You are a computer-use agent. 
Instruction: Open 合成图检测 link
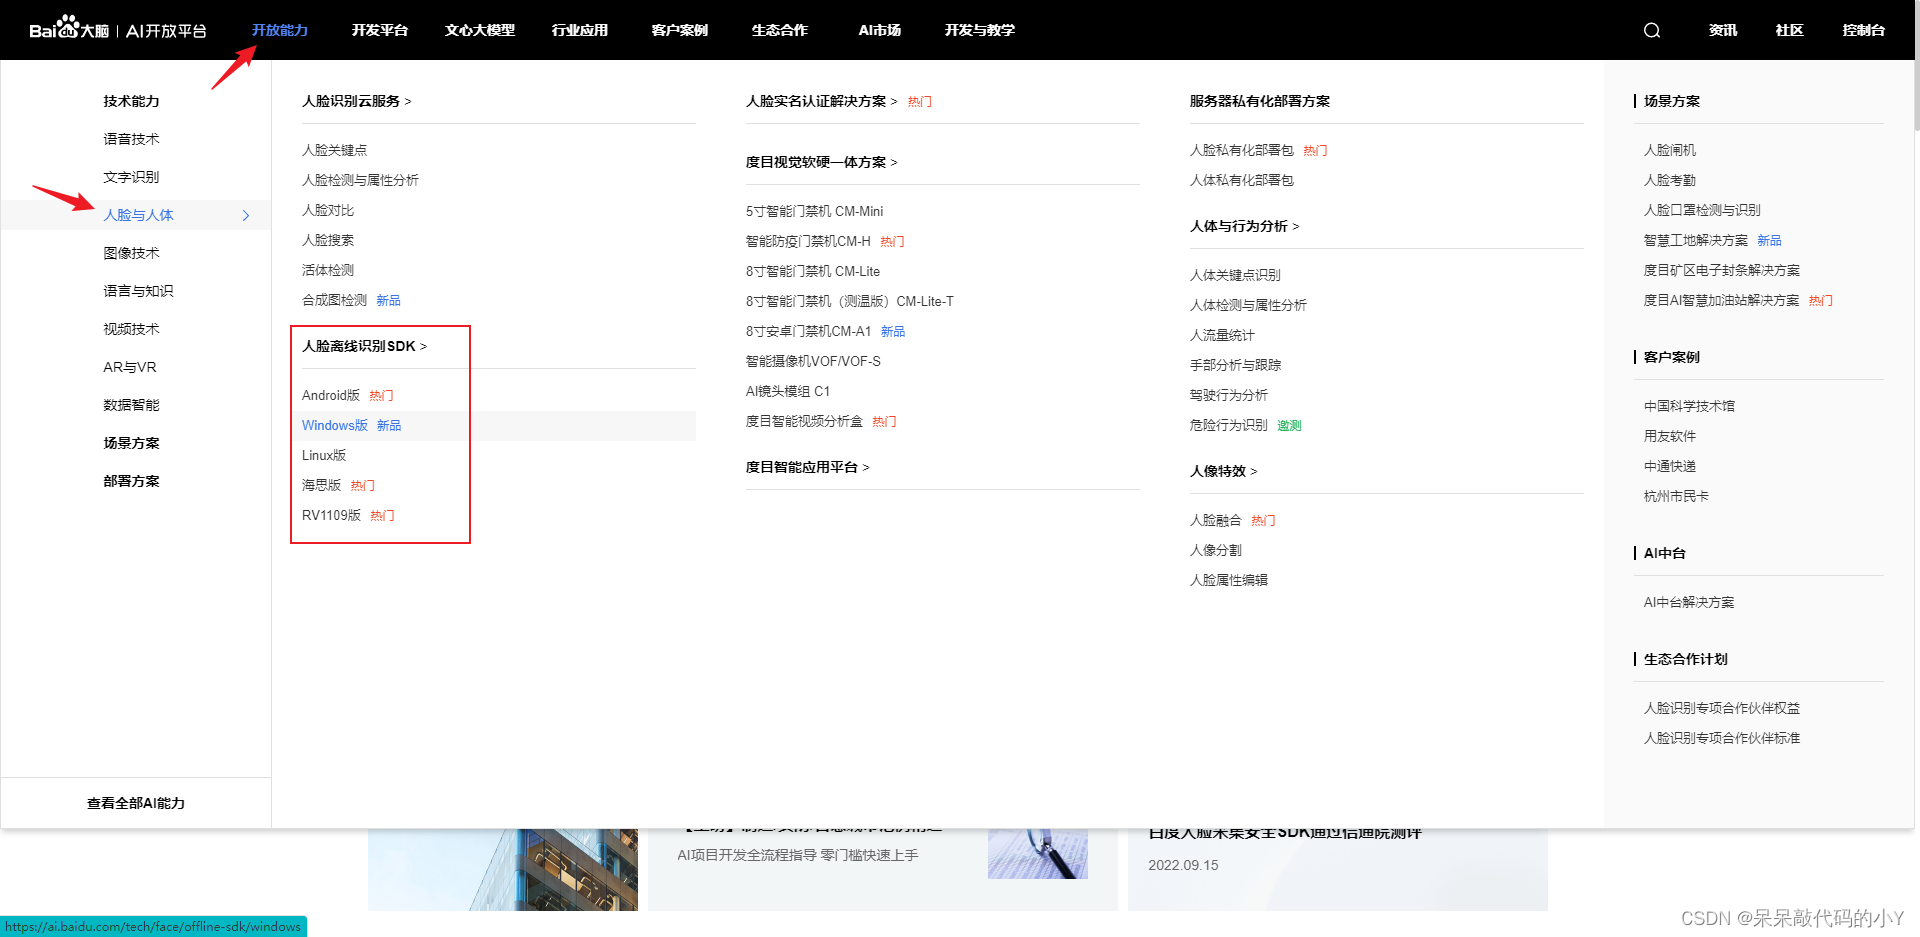tap(334, 300)
